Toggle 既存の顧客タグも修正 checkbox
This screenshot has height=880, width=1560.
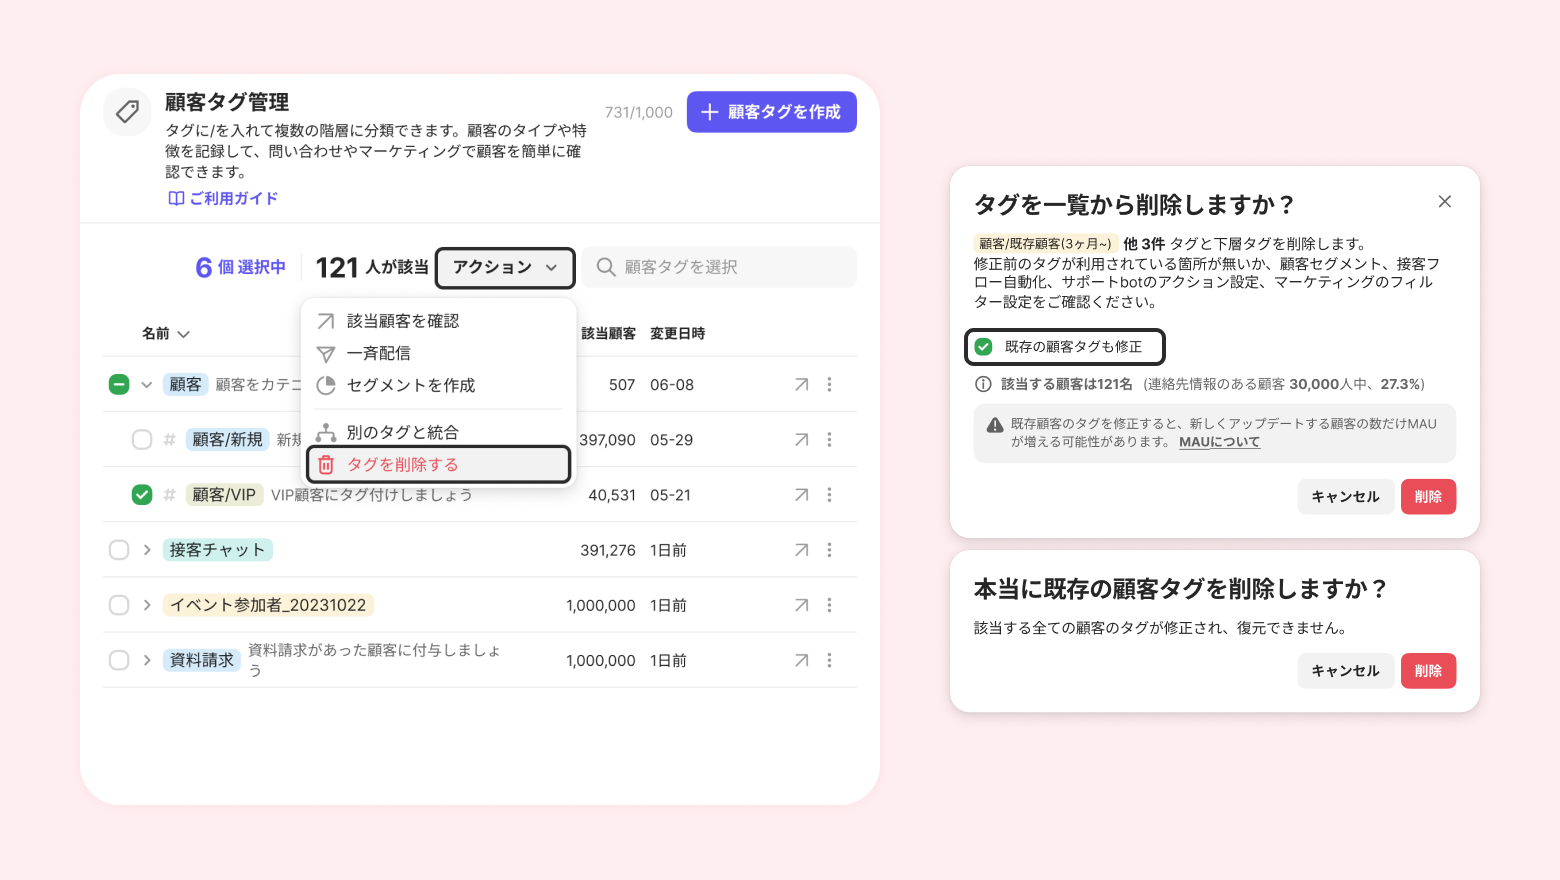(984, 347)
